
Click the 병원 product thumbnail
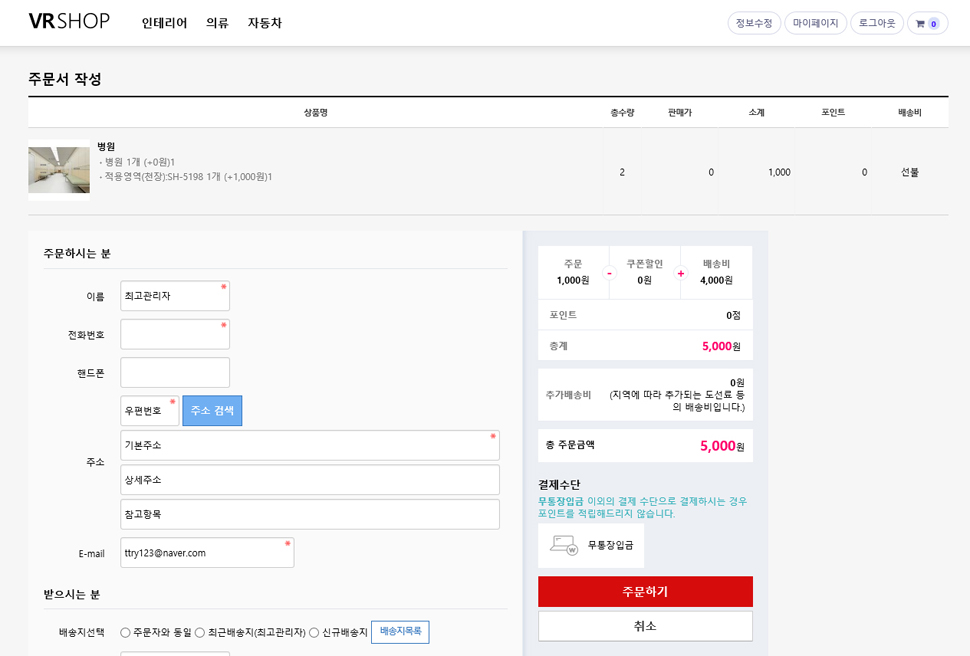[59, 170]
